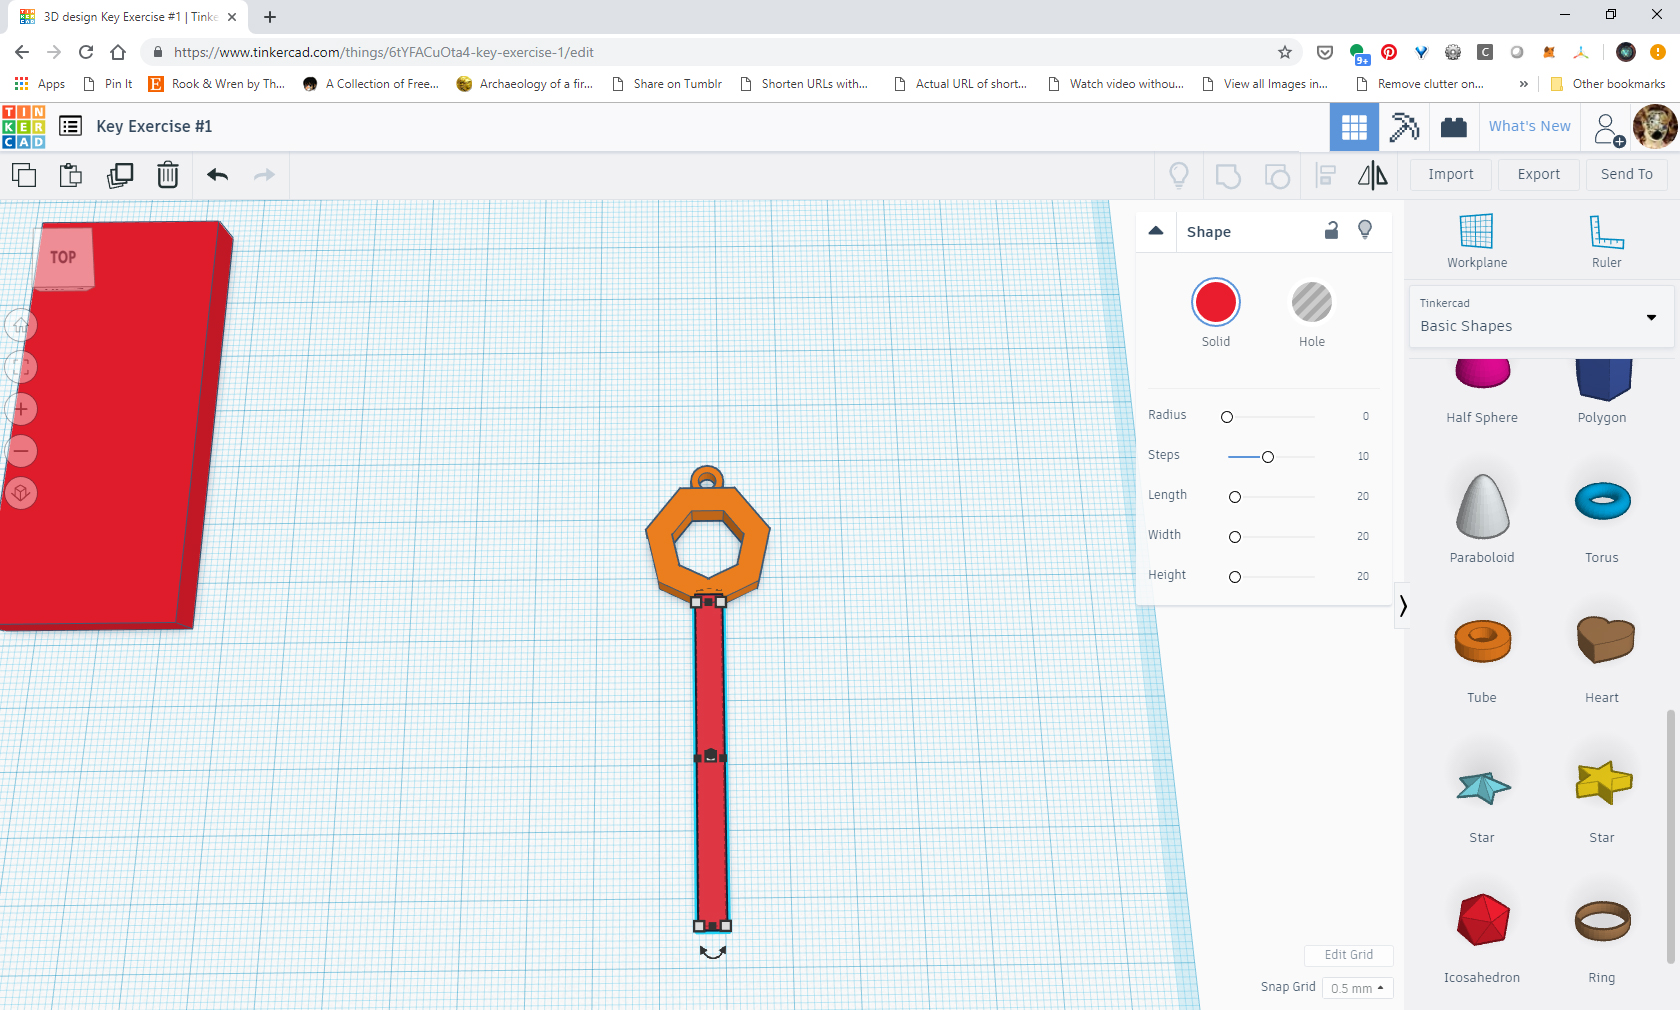Click the Mirror tool icon
1680x1010 pixels.
(x=1373, y=175)
